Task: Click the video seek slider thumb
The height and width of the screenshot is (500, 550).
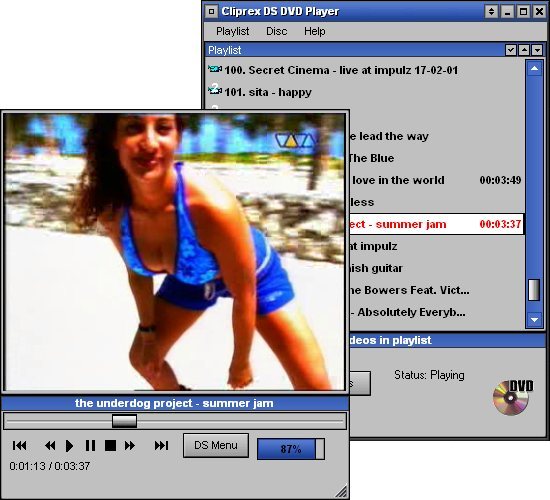Action: click(x=124, y=421)
